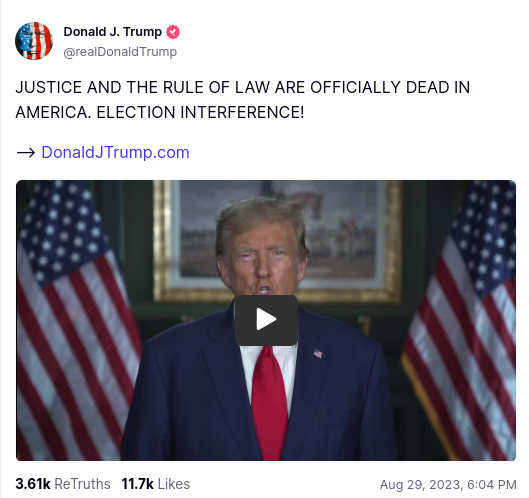
Task: Click the red verified badge icon
Action: (173, 32)
